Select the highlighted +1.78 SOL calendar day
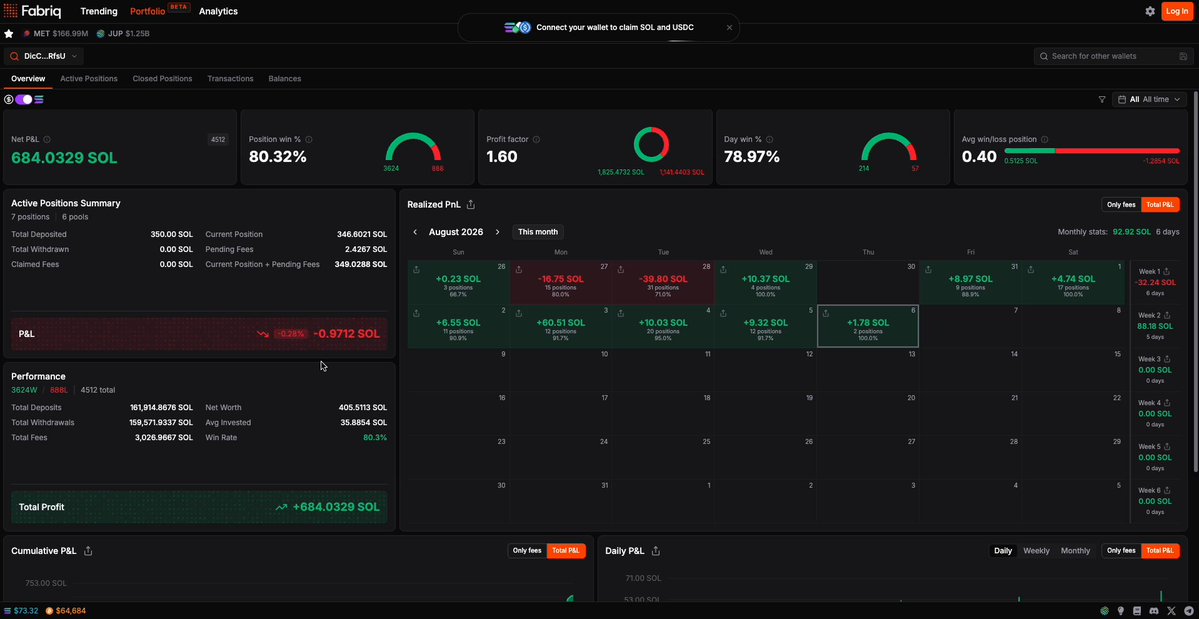Viewport: 1199px width, 619px height. pos(868,326)
